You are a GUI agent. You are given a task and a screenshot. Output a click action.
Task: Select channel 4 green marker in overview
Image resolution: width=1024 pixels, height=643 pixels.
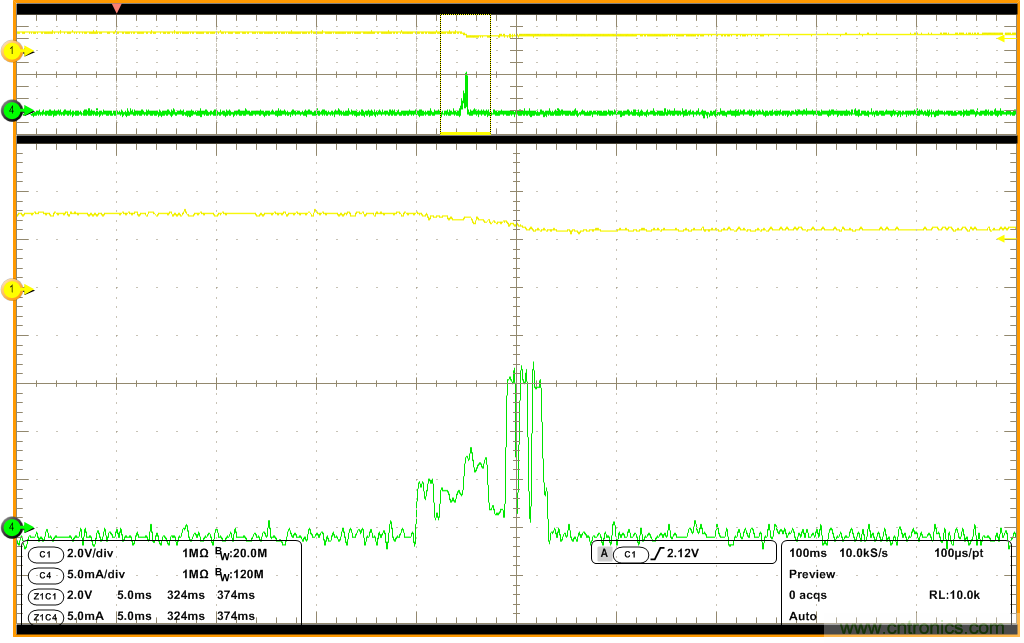pyautogui.click(x=12, y=110)
